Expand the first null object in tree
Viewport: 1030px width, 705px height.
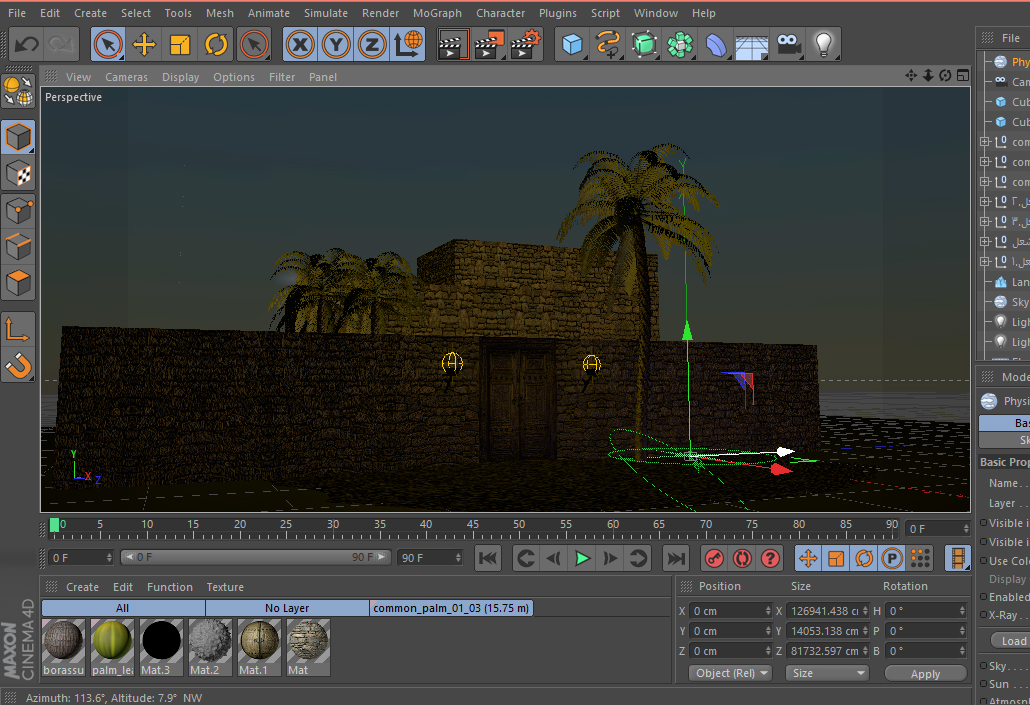pyautogui.click(x=984, y=142)
